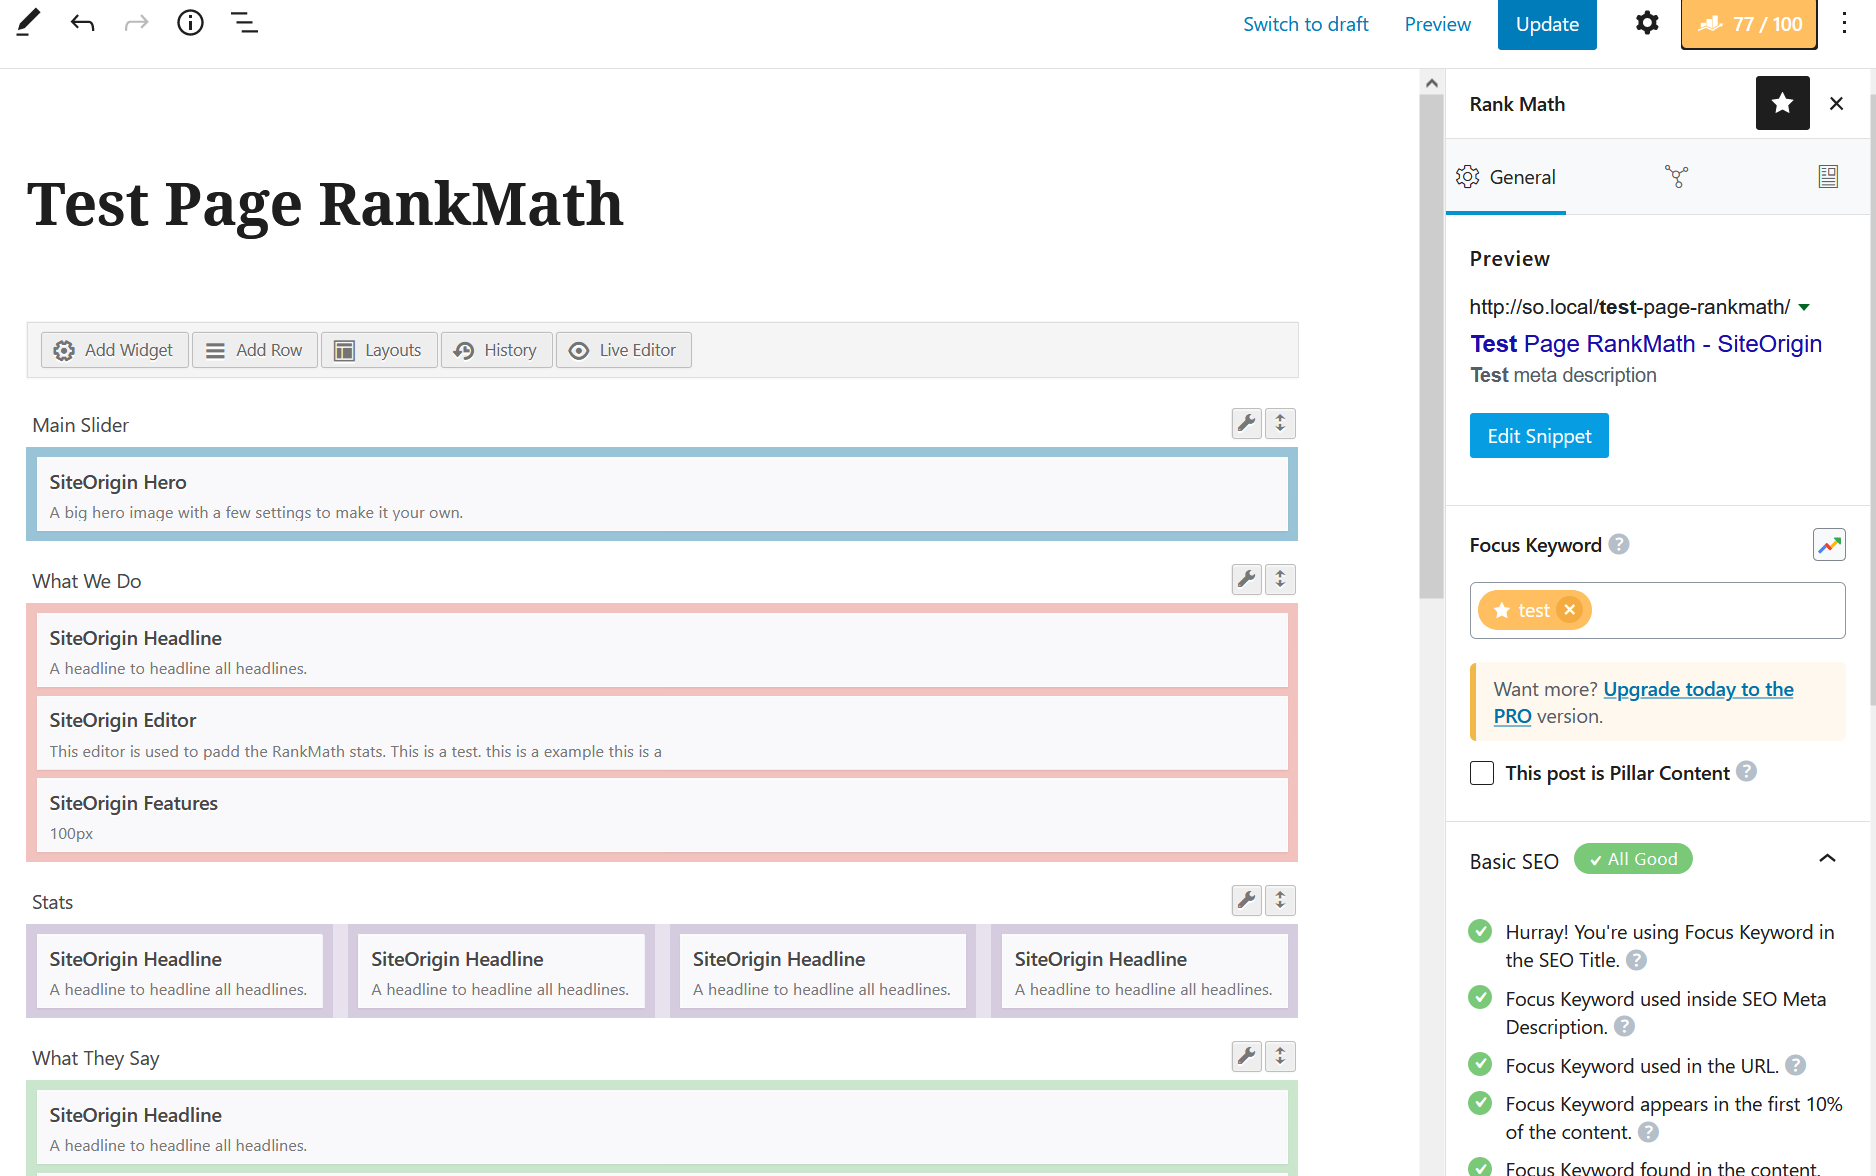This screenshot has height=1176, width=1876.
Task: Click the Add Widget toolbar button
Action: point(114,350)
